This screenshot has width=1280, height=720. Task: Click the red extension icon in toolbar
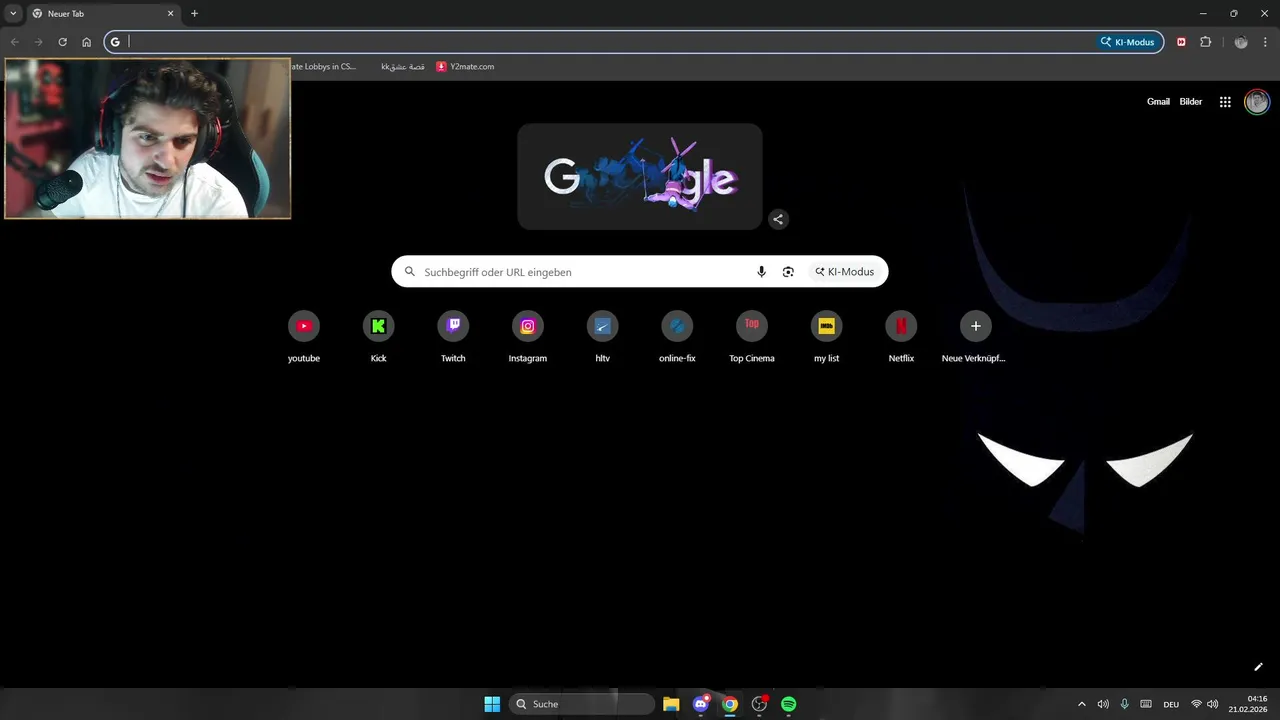1181,42
